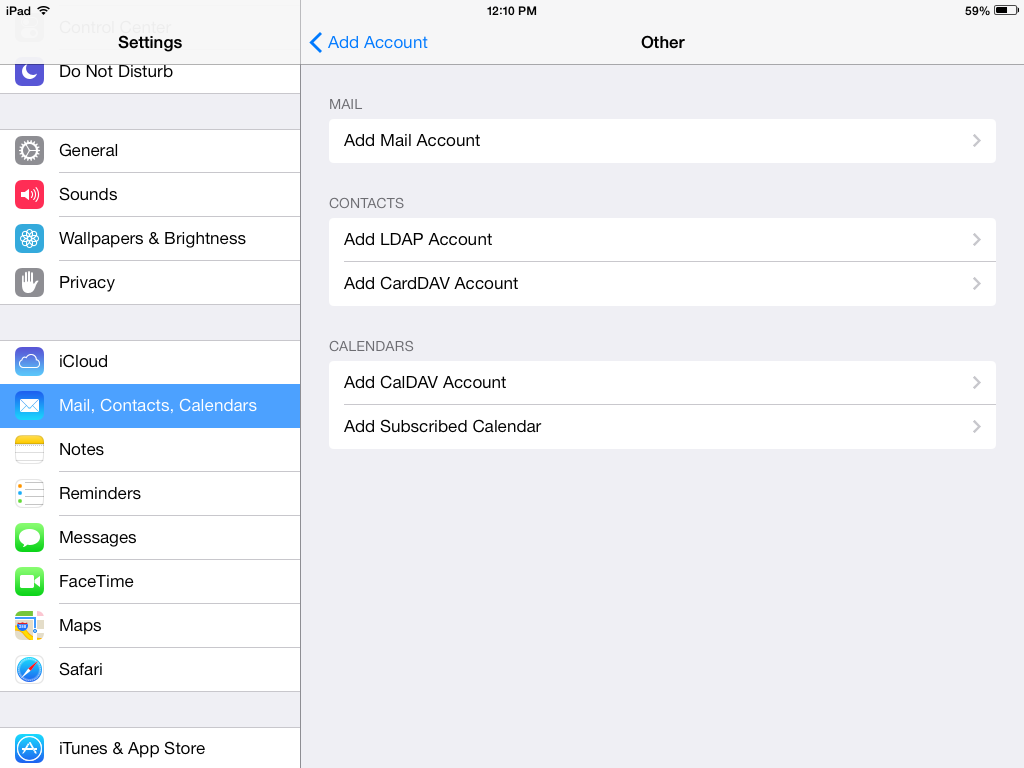This screenshot has width=1024, height=768.
Task: Open Add CardDAV Account
Action: coord(662,284)
